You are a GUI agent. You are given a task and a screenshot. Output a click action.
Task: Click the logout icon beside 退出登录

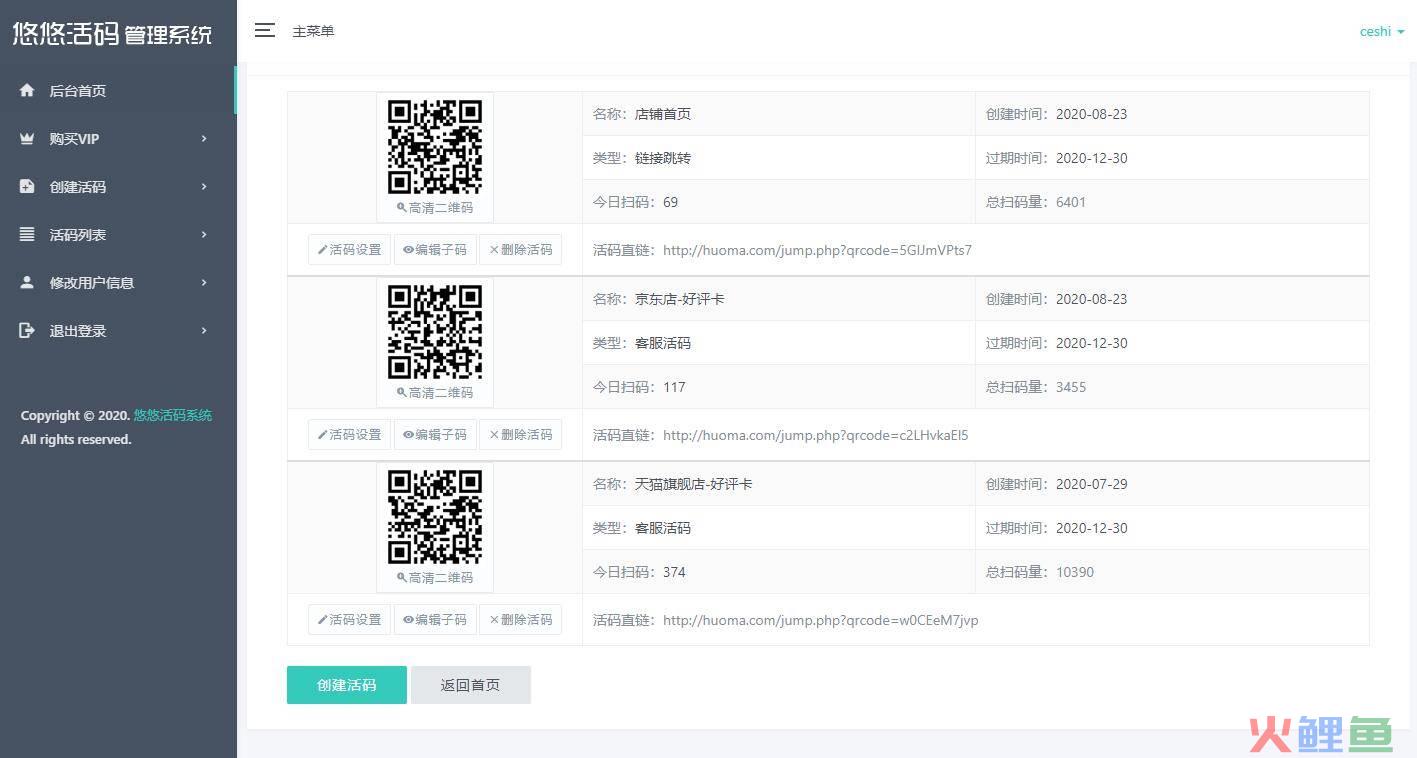coord(27,330)
